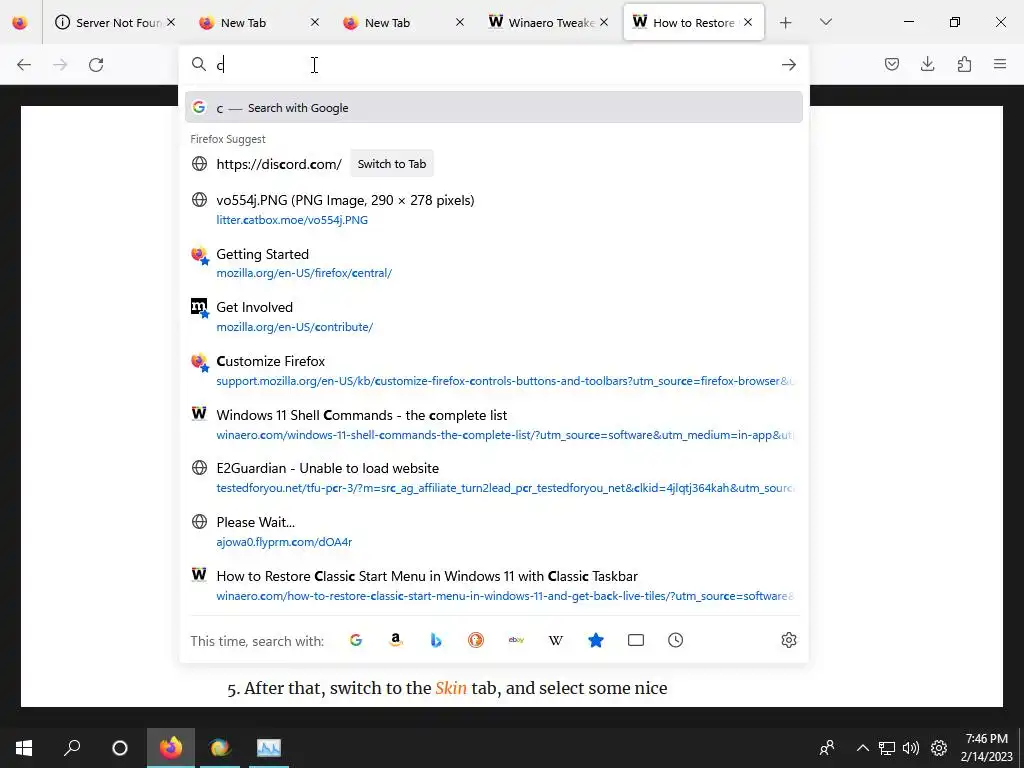The image size is (1024, 768).
Task: Search this time with Bing icon
Action: click(436, 640)
